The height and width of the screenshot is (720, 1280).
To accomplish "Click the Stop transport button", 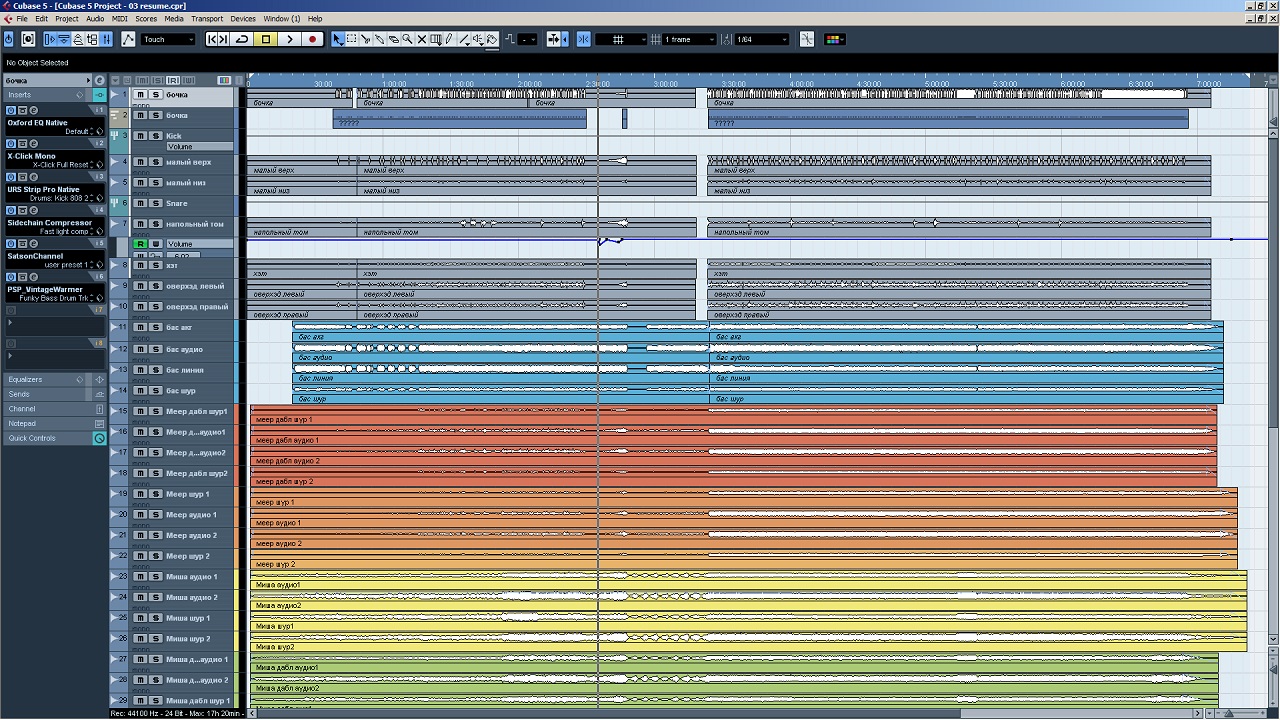I will (x=266, y=39).
